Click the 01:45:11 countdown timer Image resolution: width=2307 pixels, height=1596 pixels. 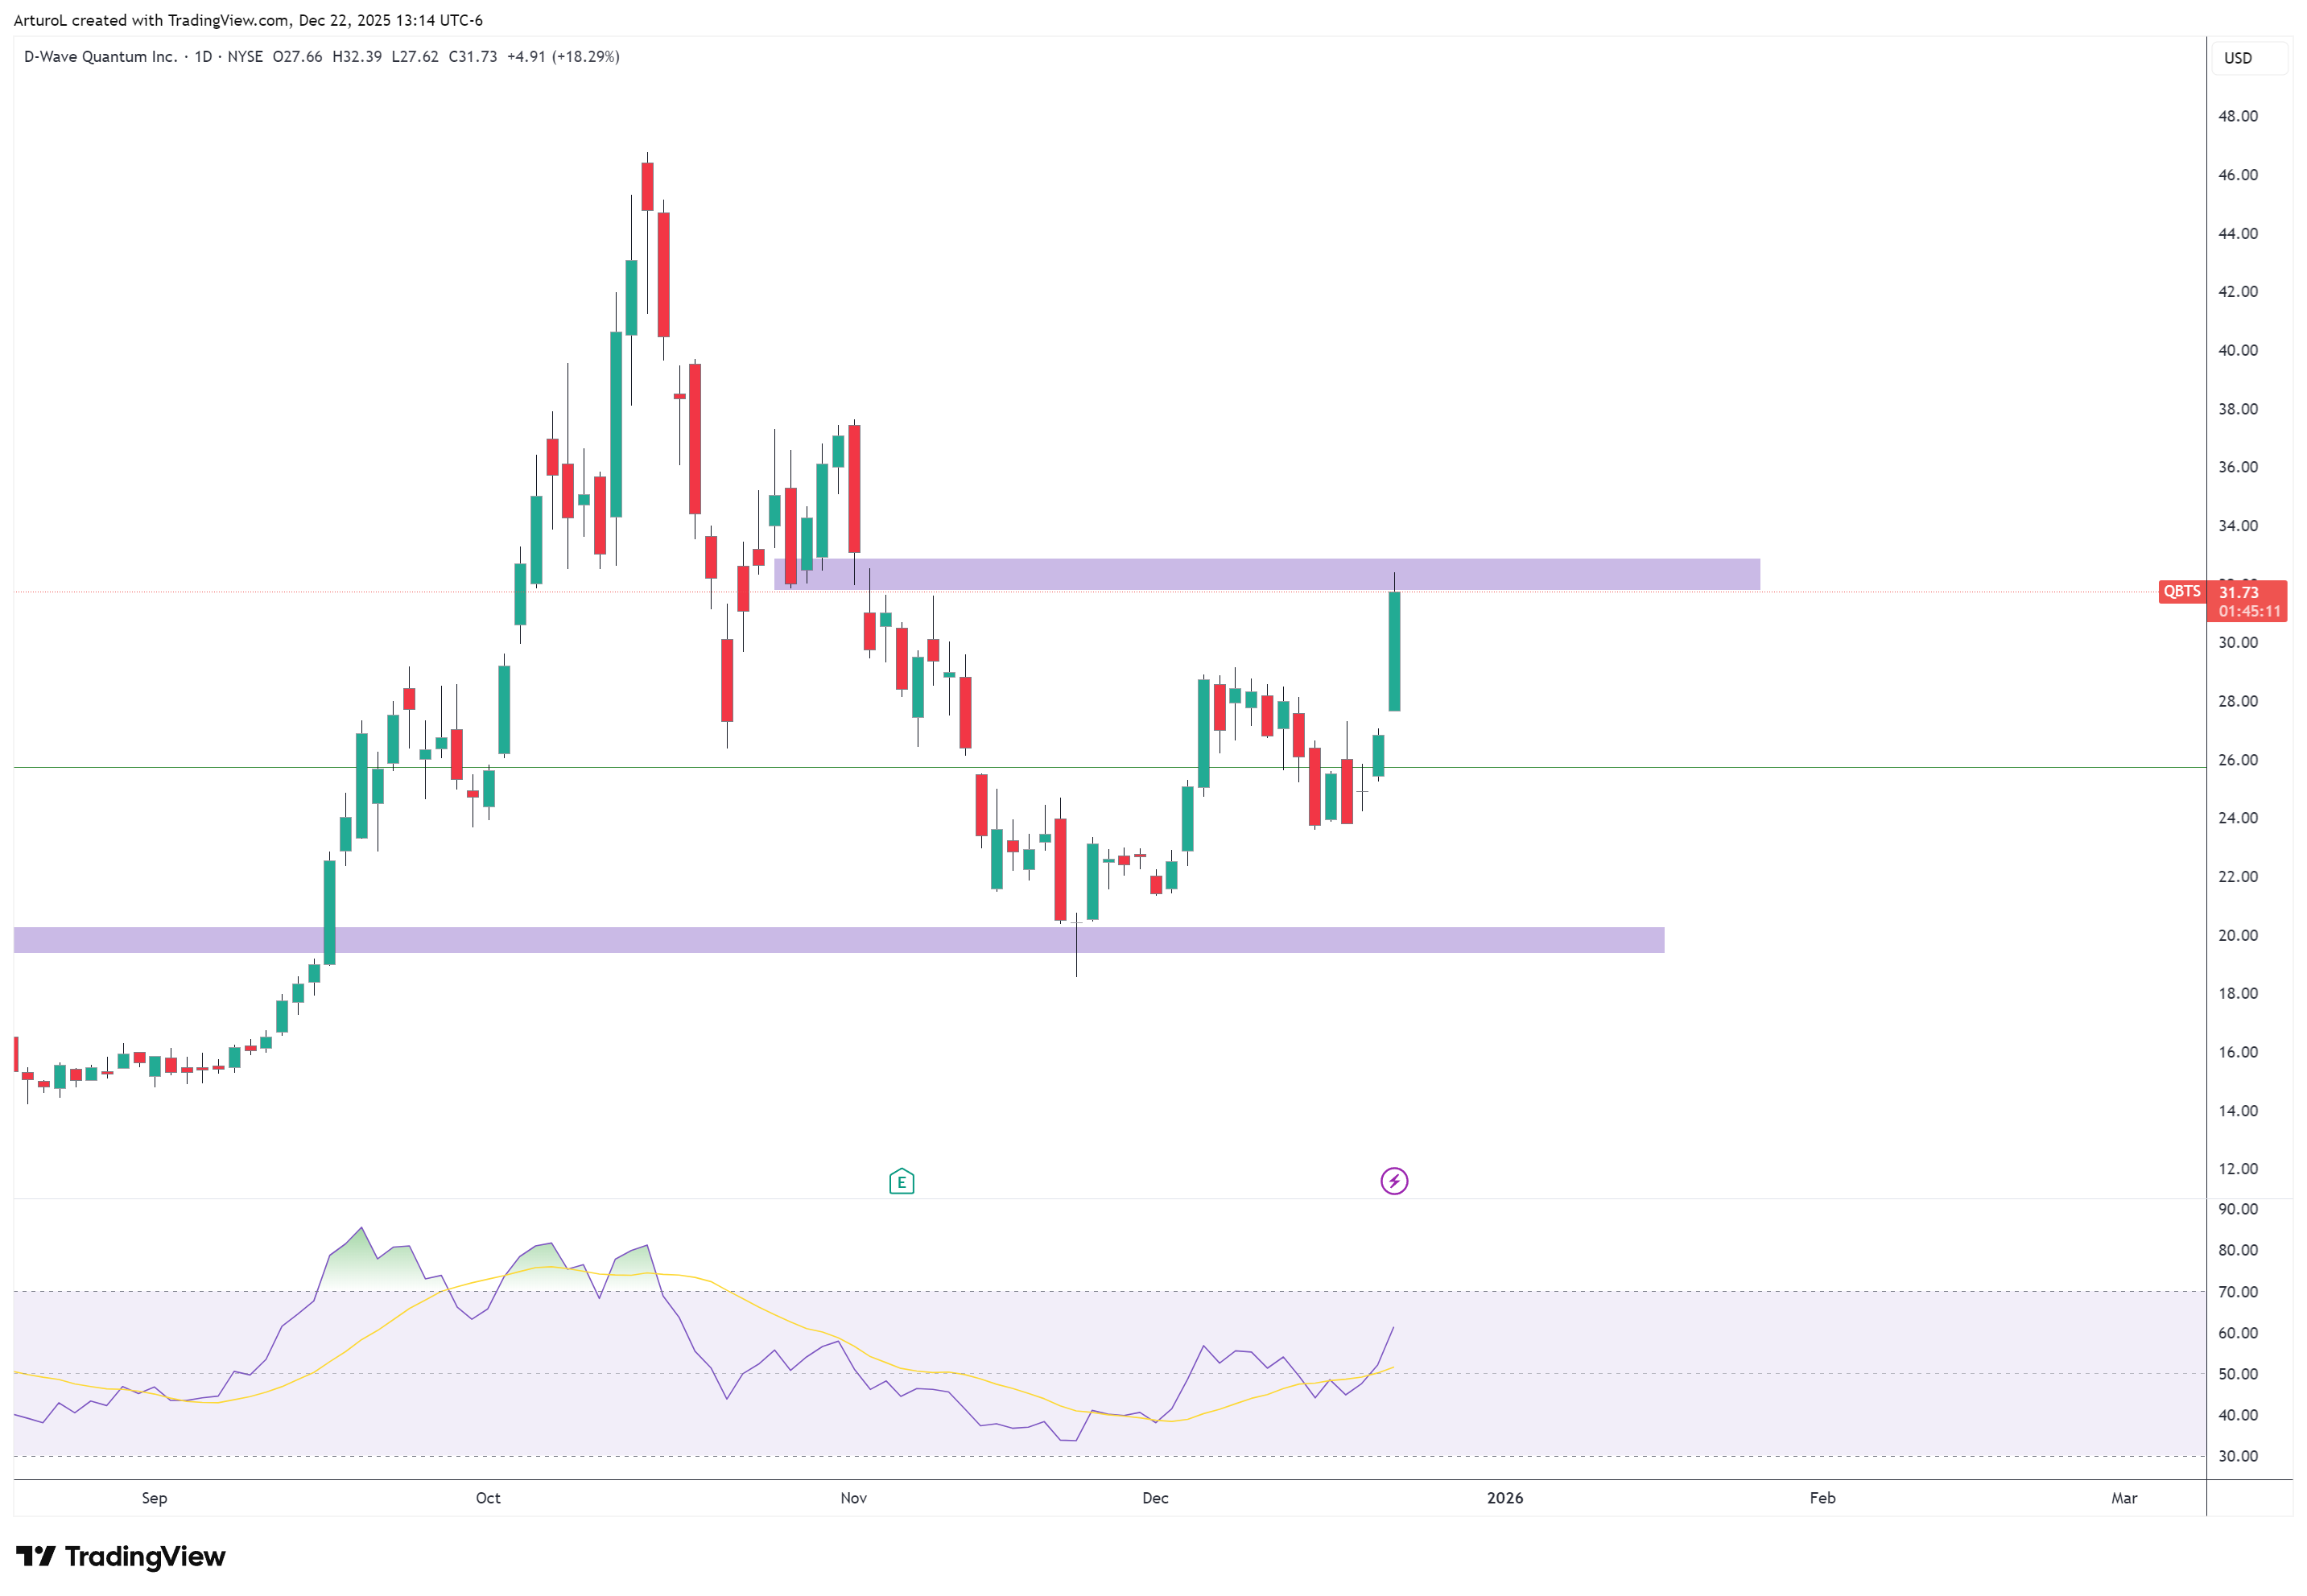point(2250,611)
